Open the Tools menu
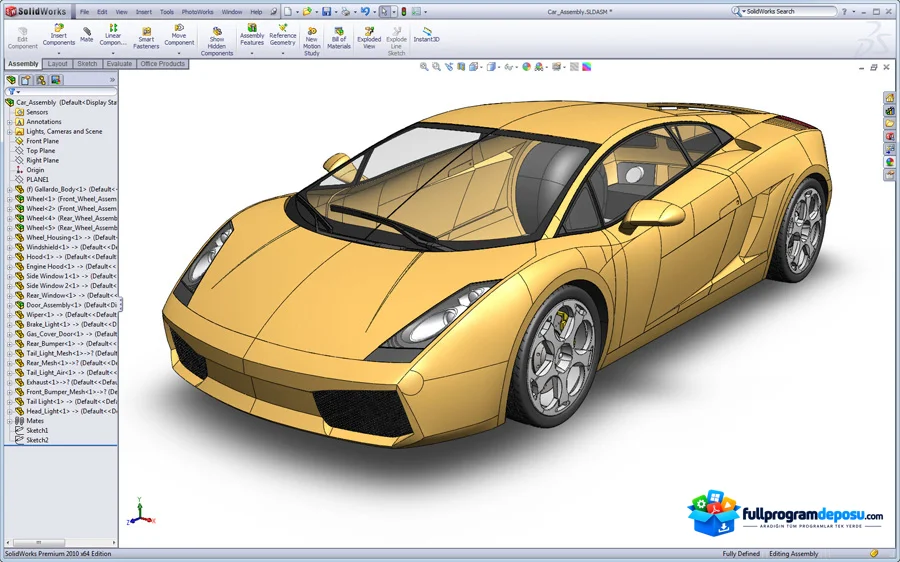900x562 pixels. 167,11
